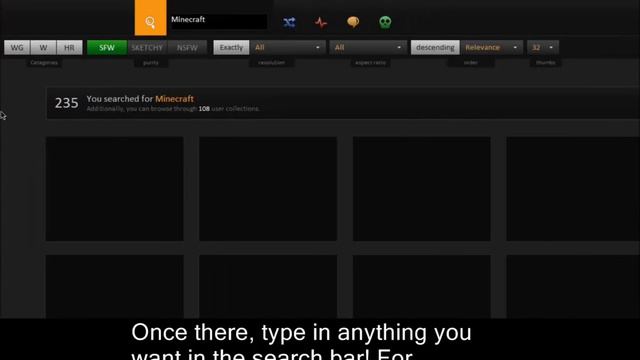Open the blue random shuffle icon
640x360 pixels.
coord(289,22)
